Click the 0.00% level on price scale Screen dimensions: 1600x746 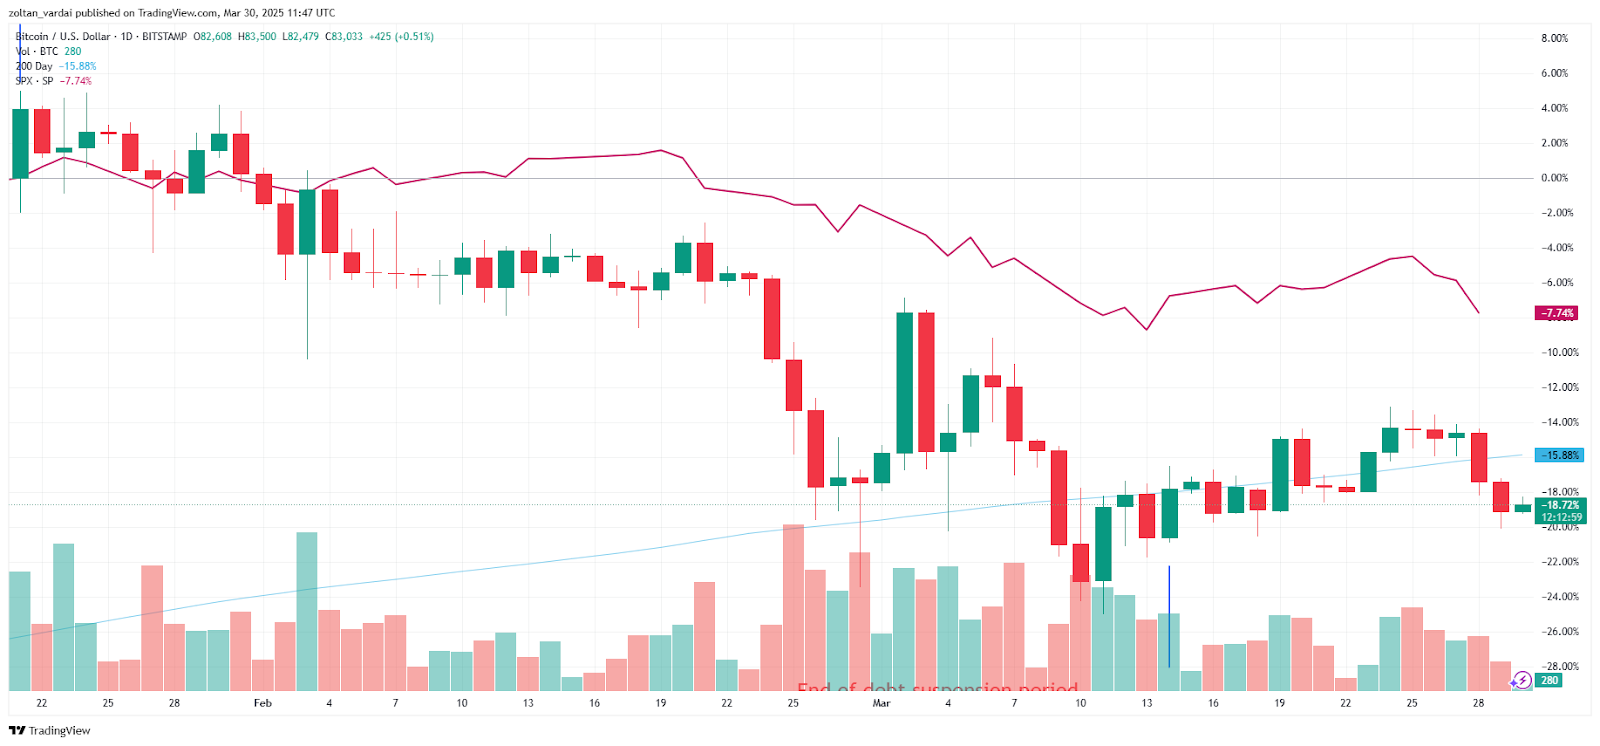pyautogui.click(x=1554, y=178)
